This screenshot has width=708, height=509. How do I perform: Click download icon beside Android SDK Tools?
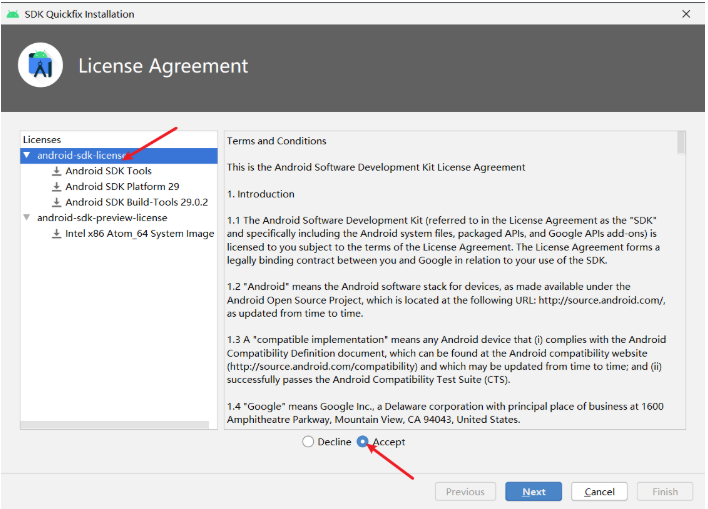(56, 171)
